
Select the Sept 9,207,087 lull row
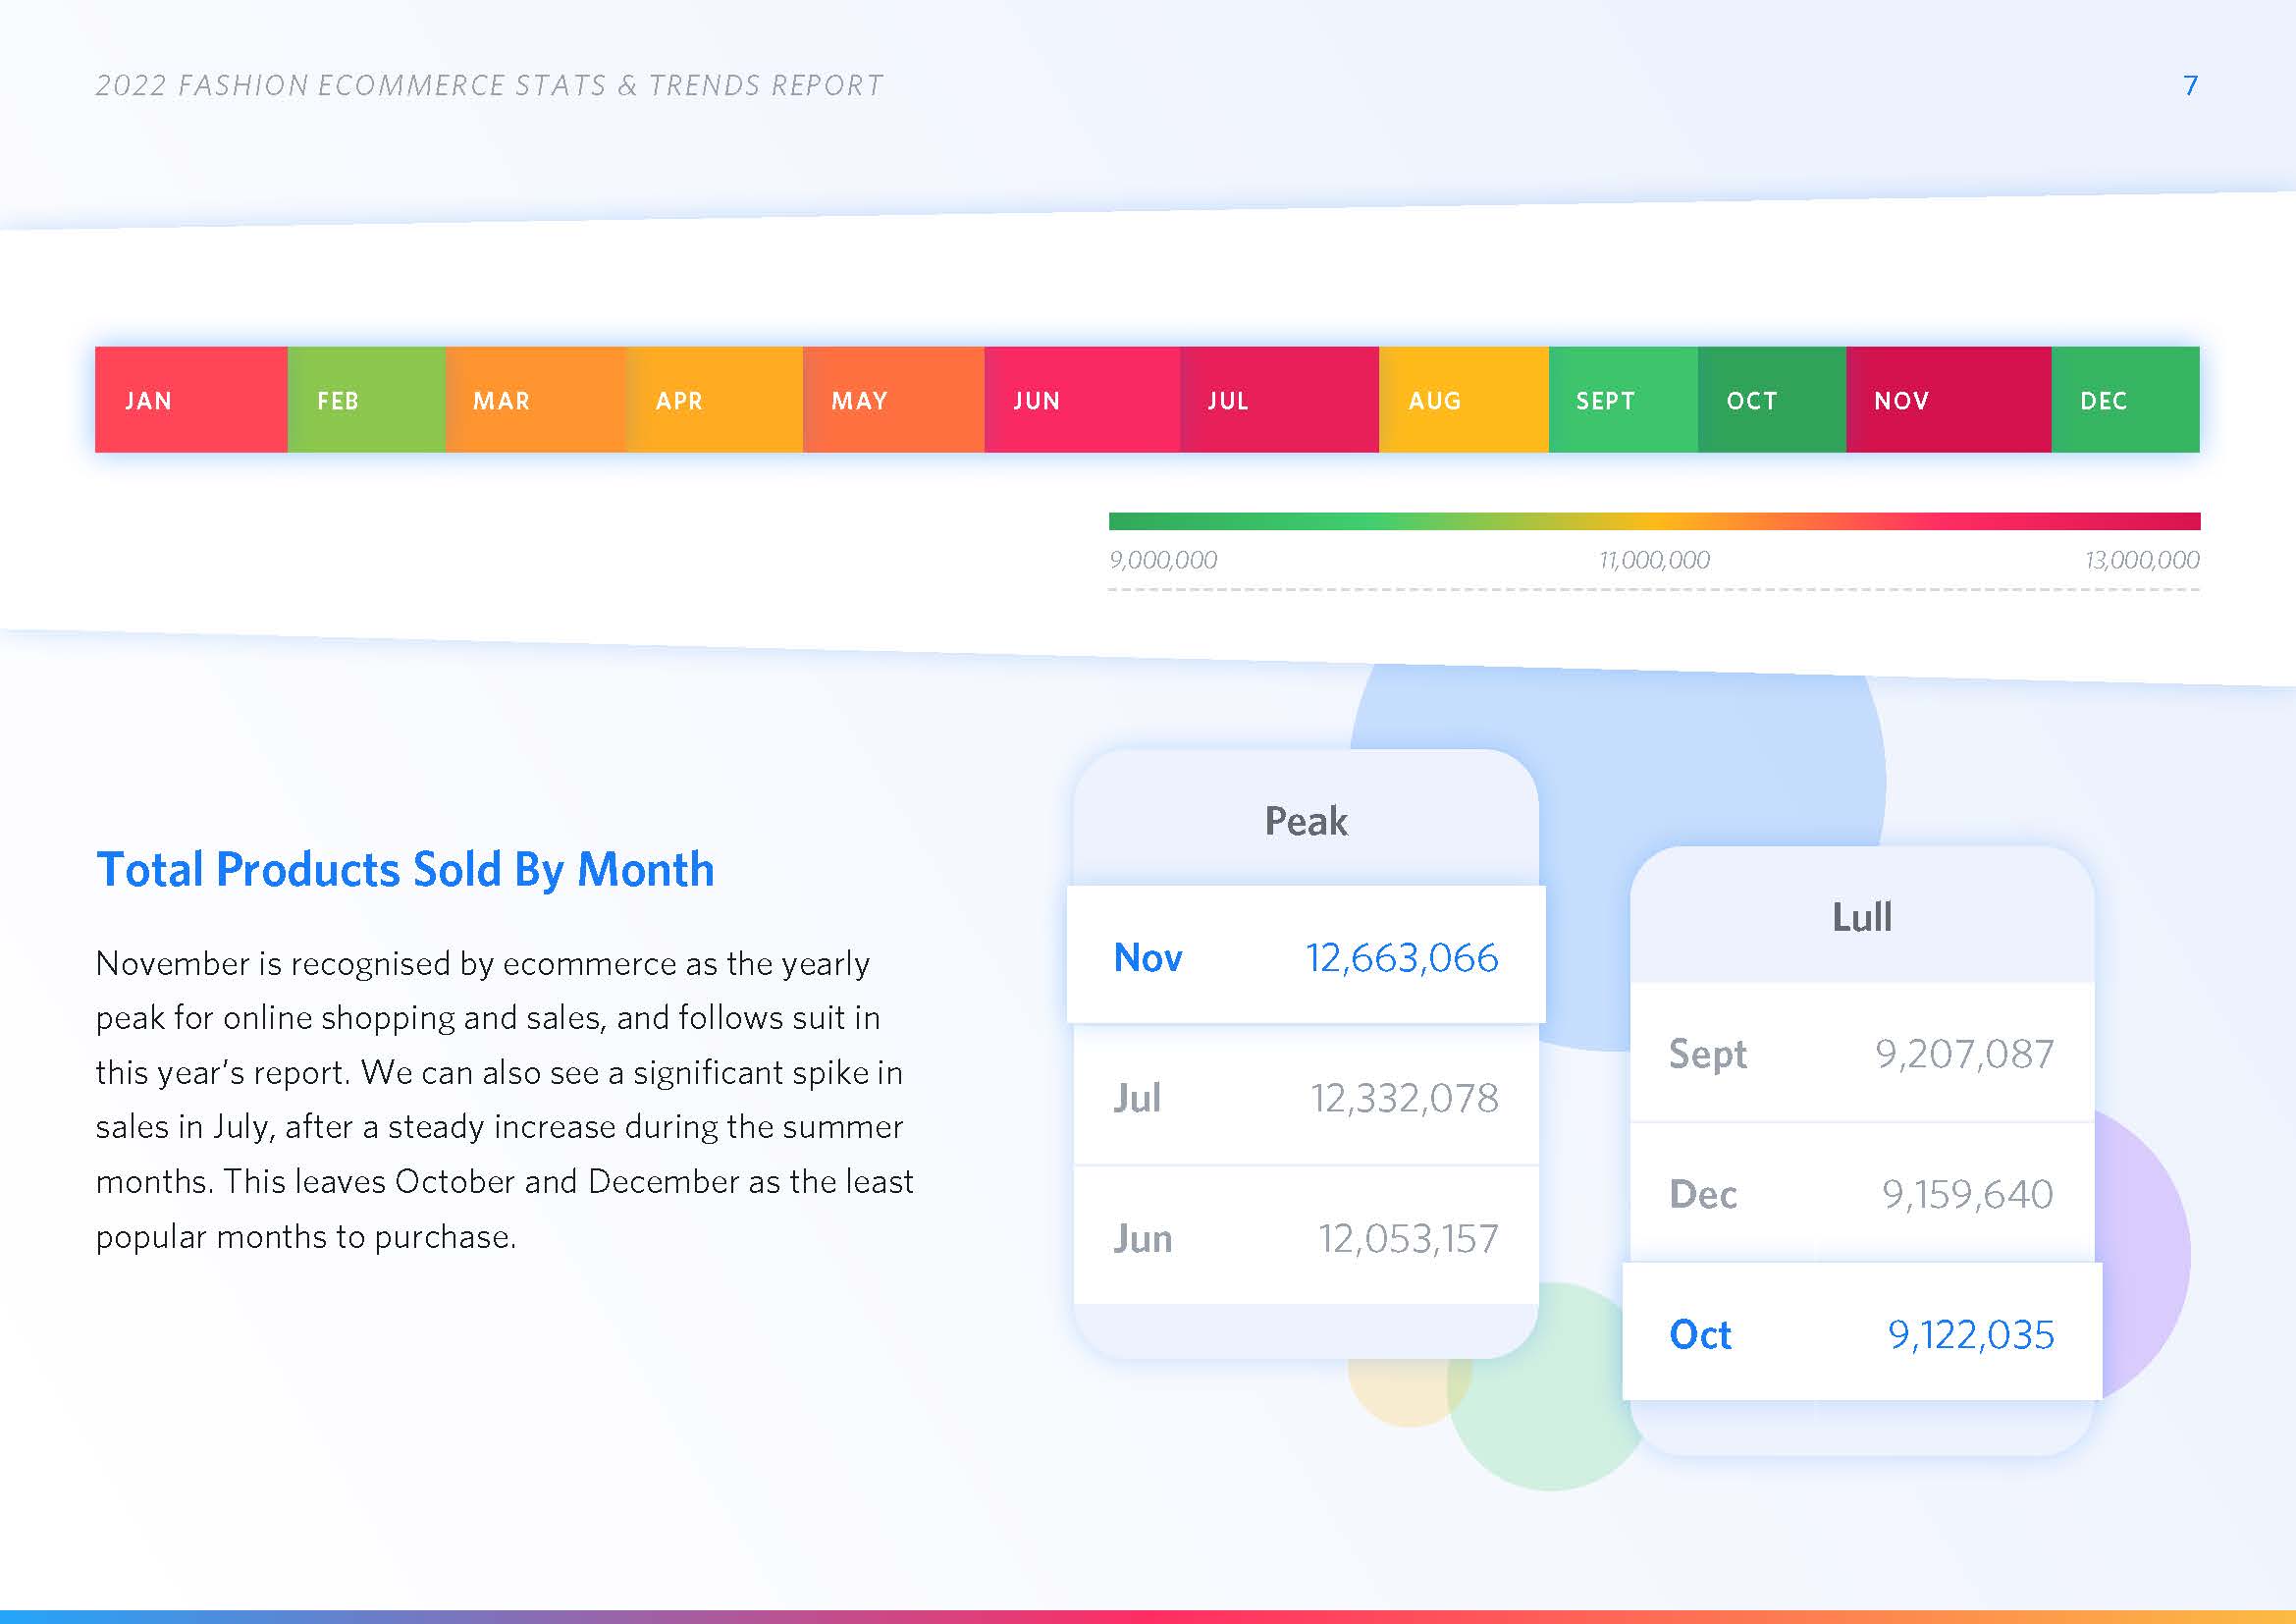pos(1861,1053)
